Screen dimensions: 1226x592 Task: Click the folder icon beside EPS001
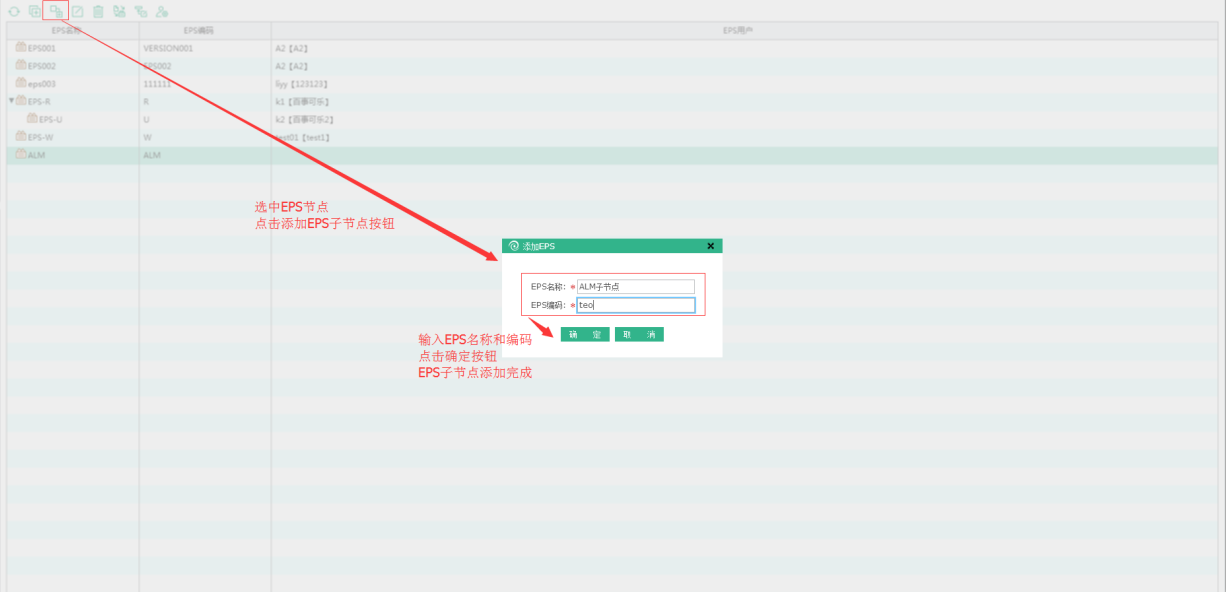point(21,47)
